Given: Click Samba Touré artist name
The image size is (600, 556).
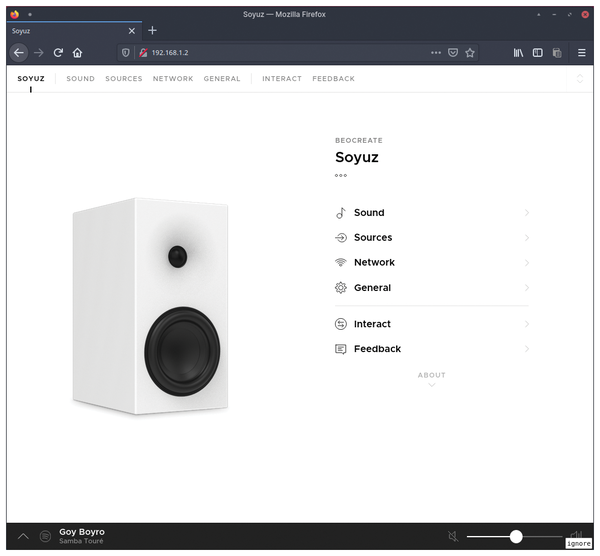Looking at the screenshot, I should (81, 541).
